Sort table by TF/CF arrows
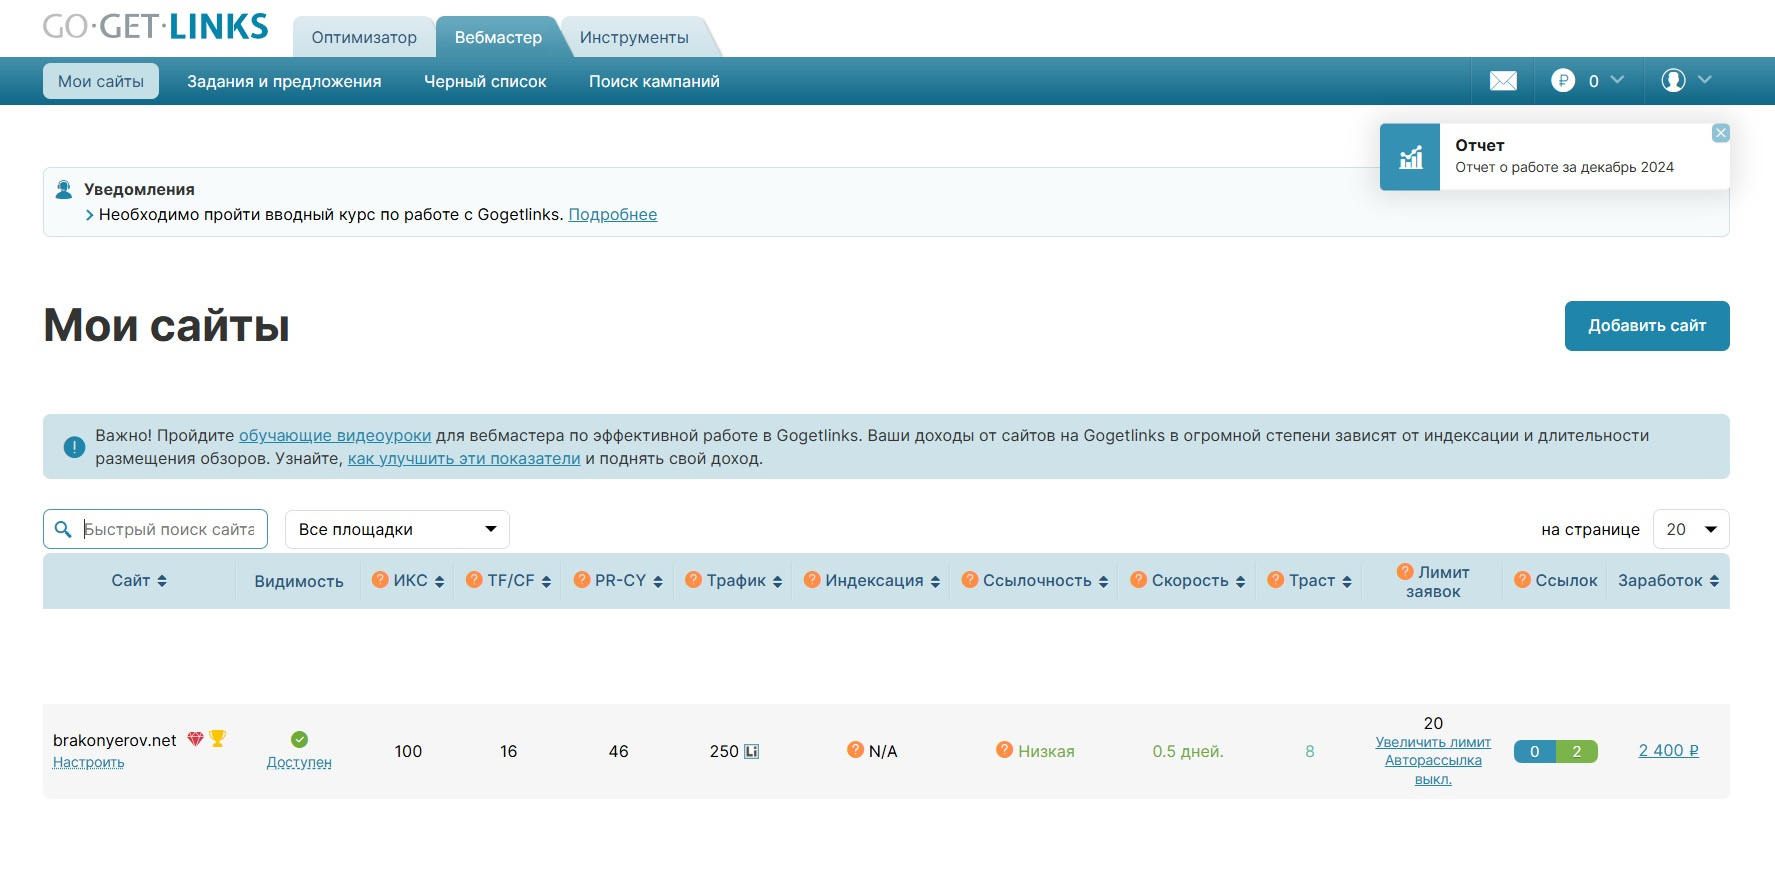Screen dimensions: 1775x891 [546, 582]
